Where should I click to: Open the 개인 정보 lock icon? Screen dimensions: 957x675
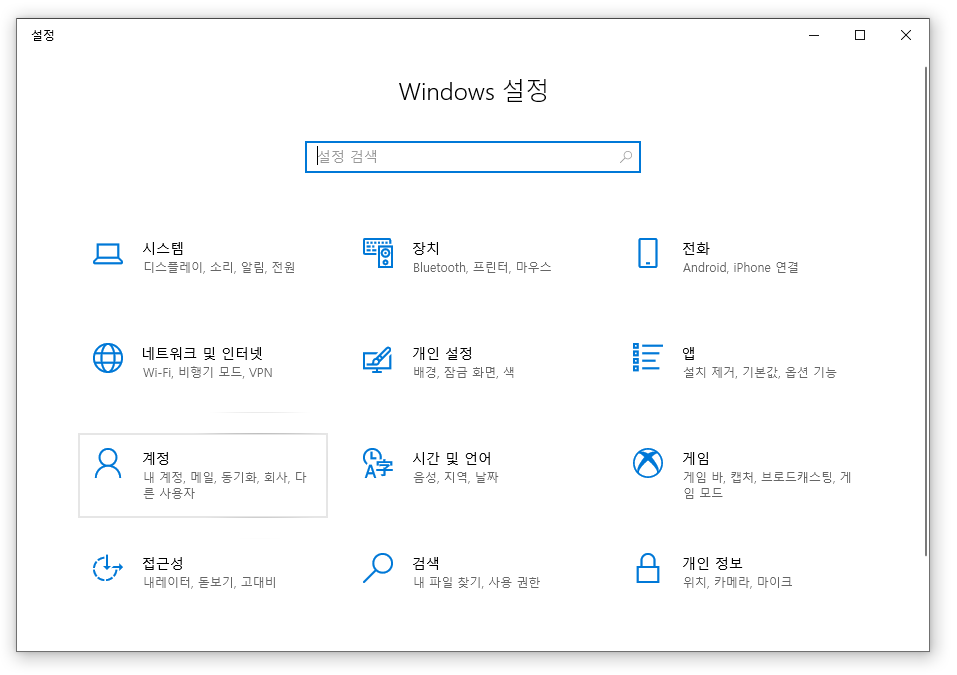pos(648,568)
